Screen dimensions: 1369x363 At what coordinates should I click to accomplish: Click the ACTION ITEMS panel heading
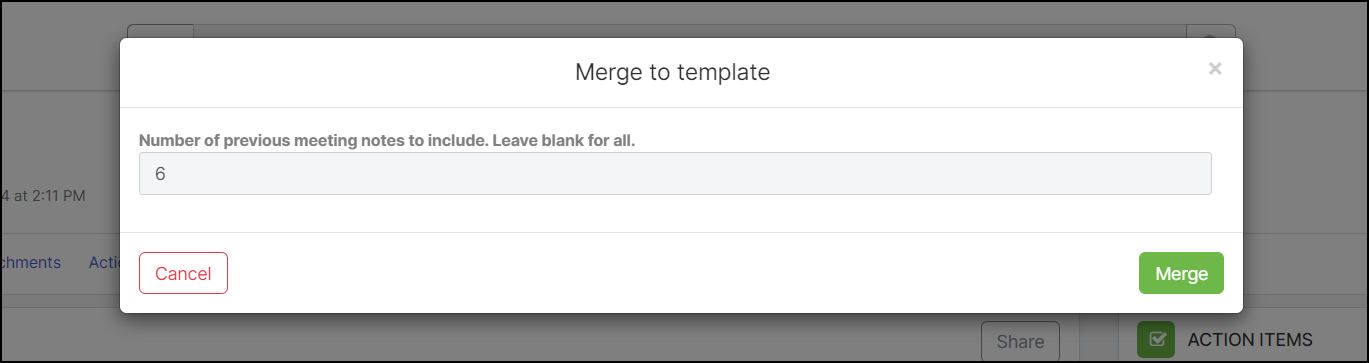coord(1249,340)
